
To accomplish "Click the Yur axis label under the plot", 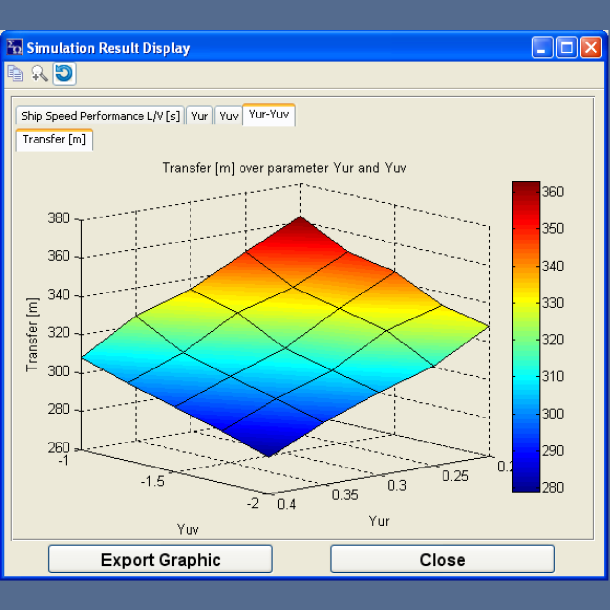I will [x=379, y=521].
